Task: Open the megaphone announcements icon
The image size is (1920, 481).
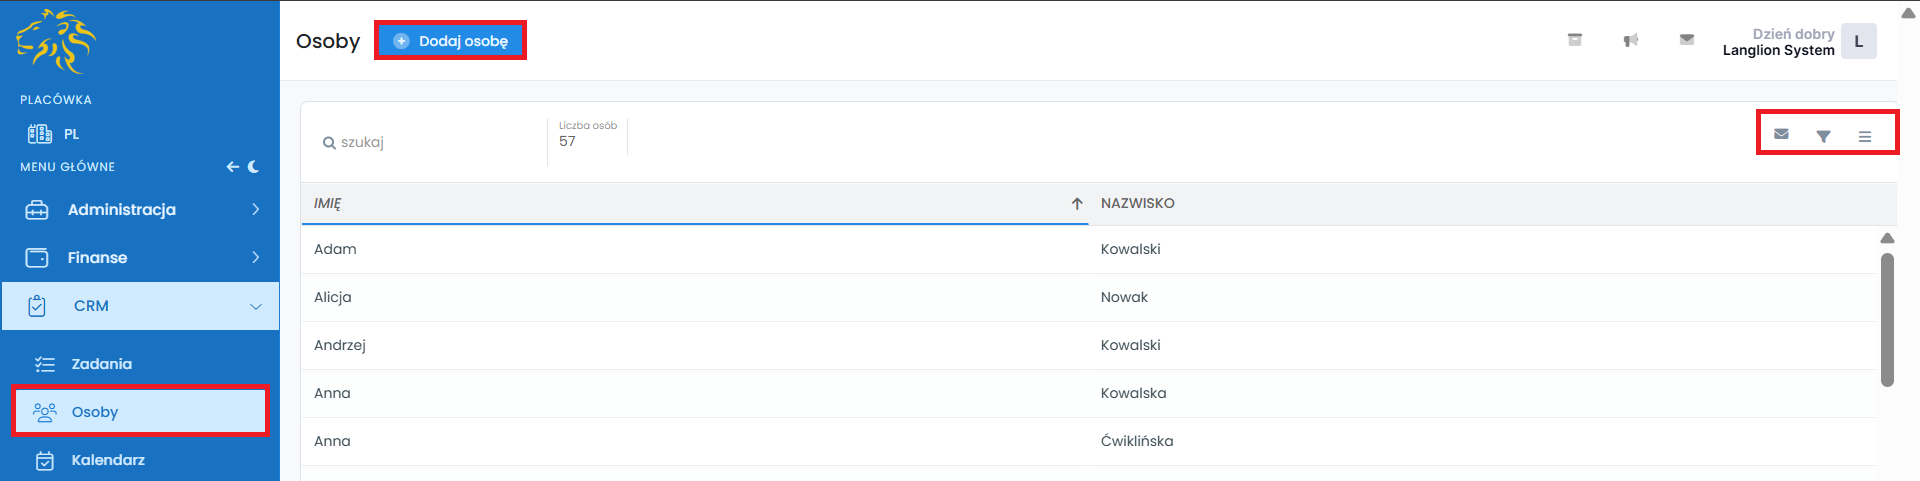Action: point(1631,40)
